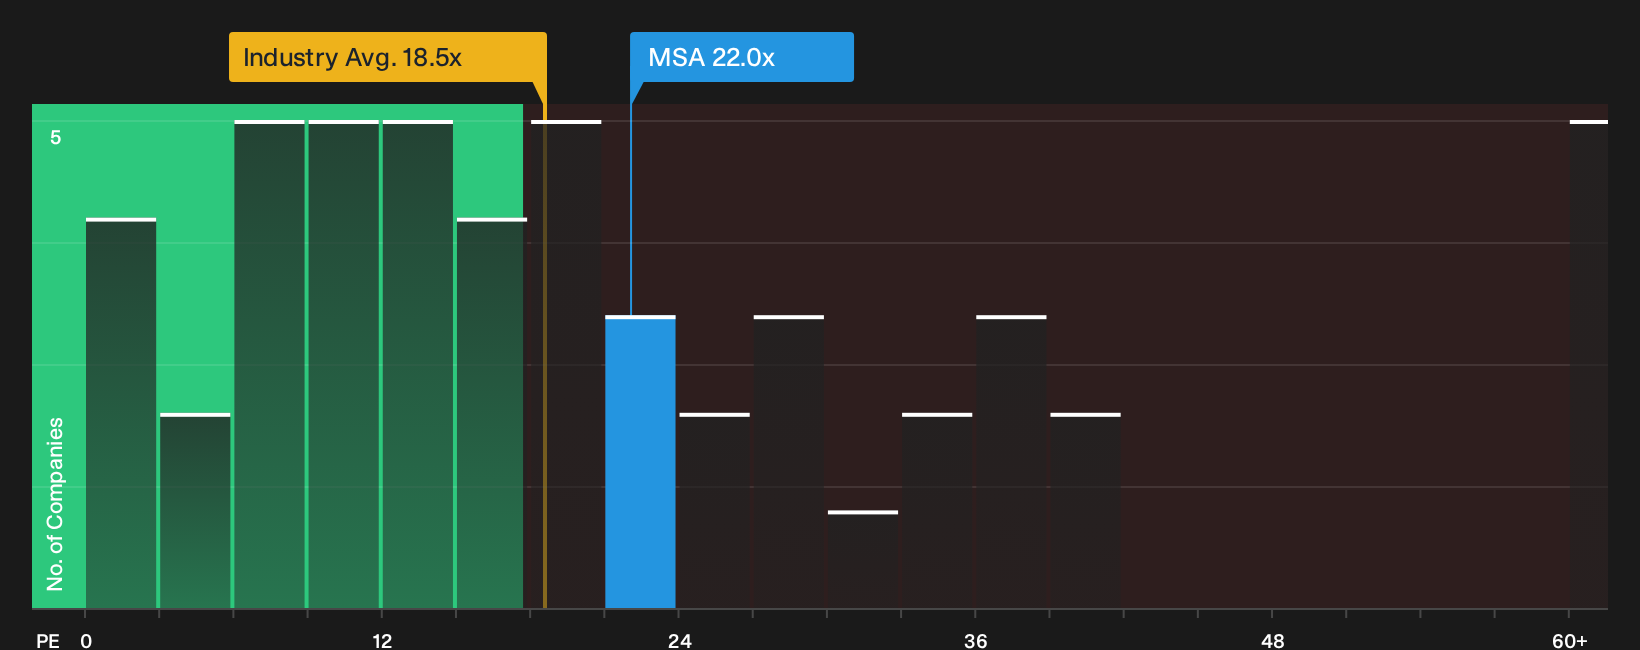
Task: Click the '5' y-axis value
Action: 56,137
